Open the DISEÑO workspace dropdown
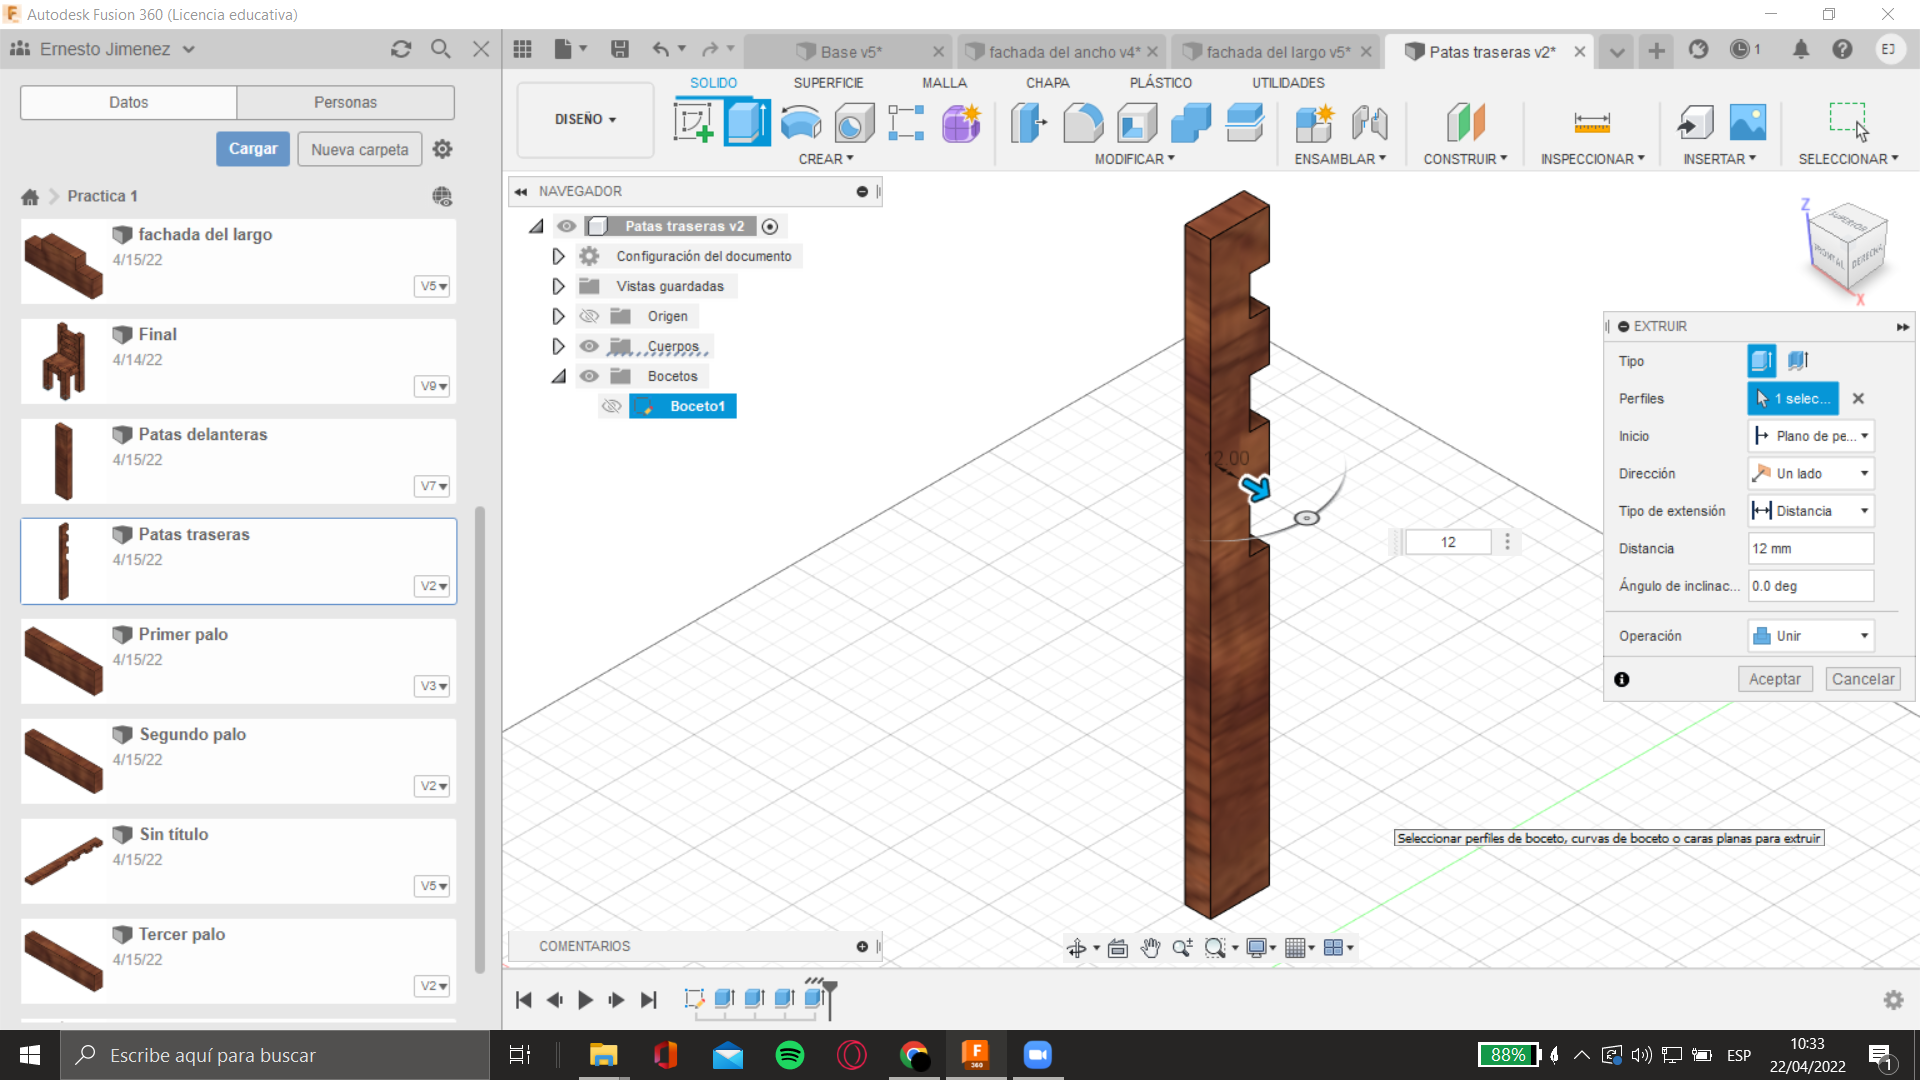 pyautogui.click(x=585, y=119)
